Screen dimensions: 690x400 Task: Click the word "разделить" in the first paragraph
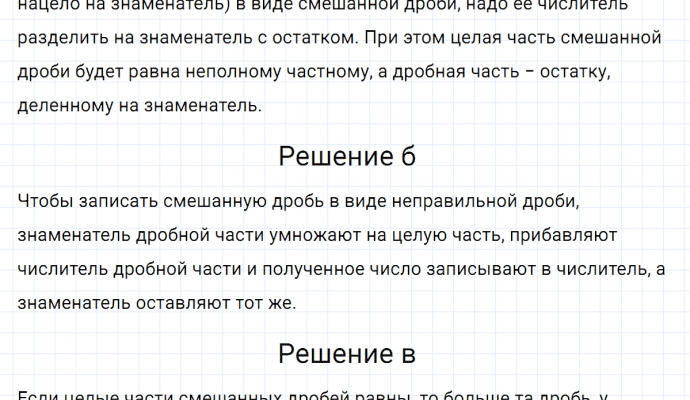pyautogui.click(x=60, y=41)
